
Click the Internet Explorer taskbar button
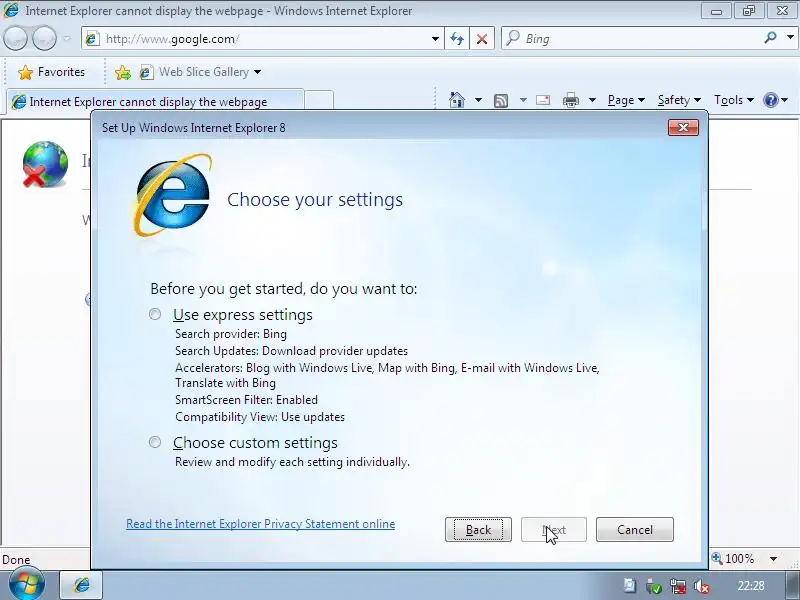(82, 585)
